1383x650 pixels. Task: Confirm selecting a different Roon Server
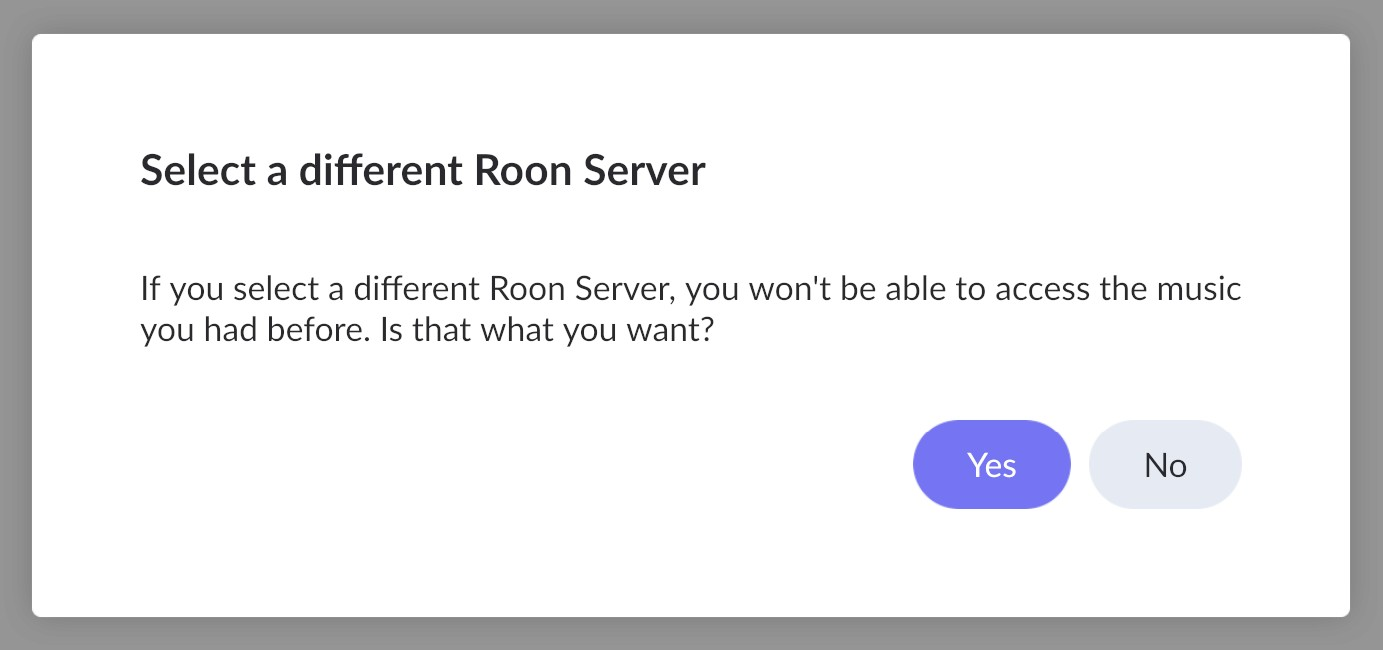991,465
